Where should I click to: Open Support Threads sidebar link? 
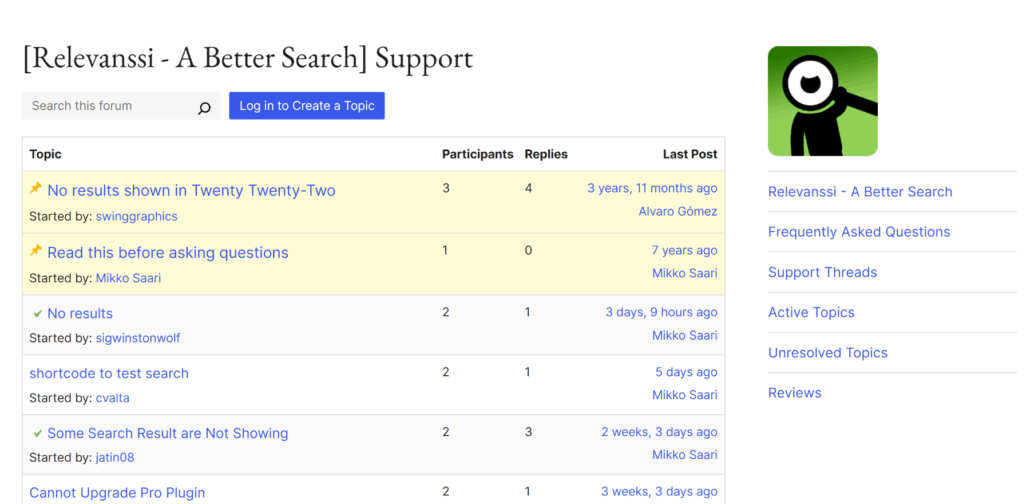(822, 272)
